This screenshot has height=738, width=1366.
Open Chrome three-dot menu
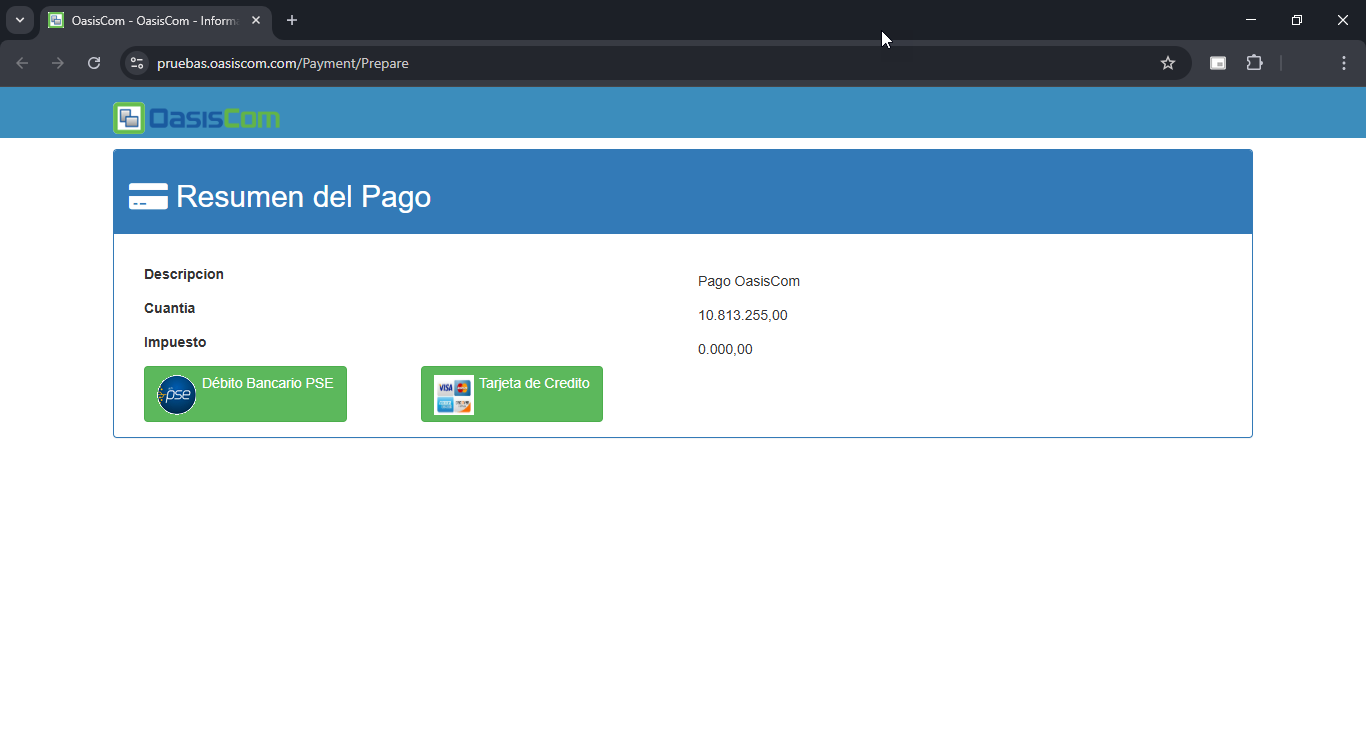point(1343,63)
